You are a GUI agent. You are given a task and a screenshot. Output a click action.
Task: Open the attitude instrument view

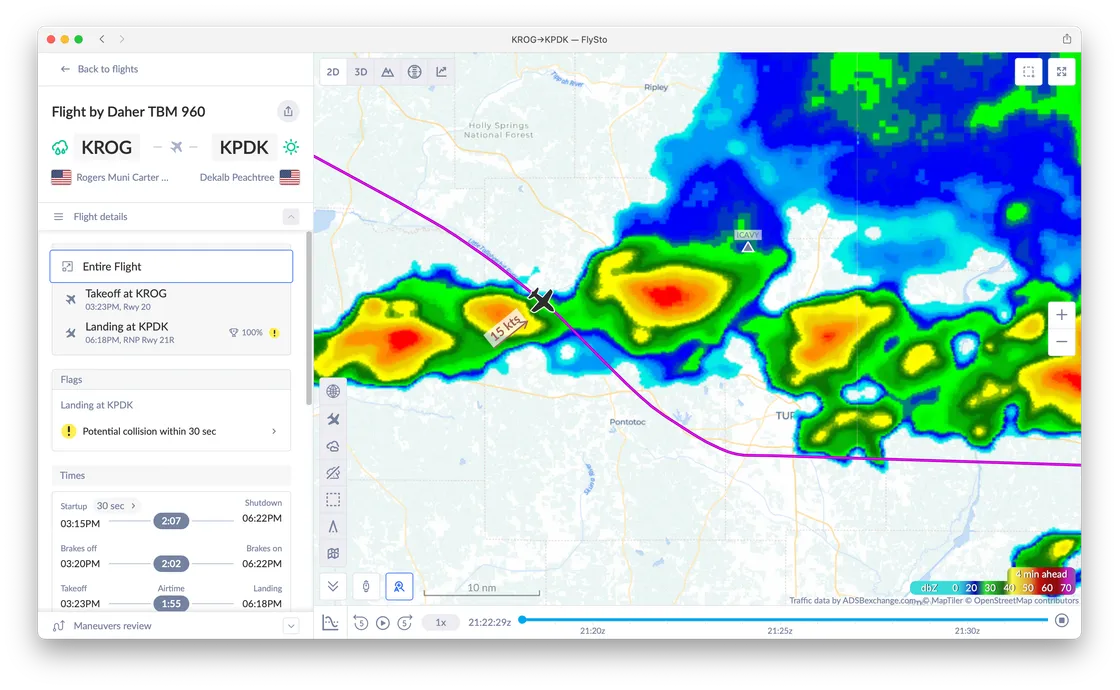414,71
